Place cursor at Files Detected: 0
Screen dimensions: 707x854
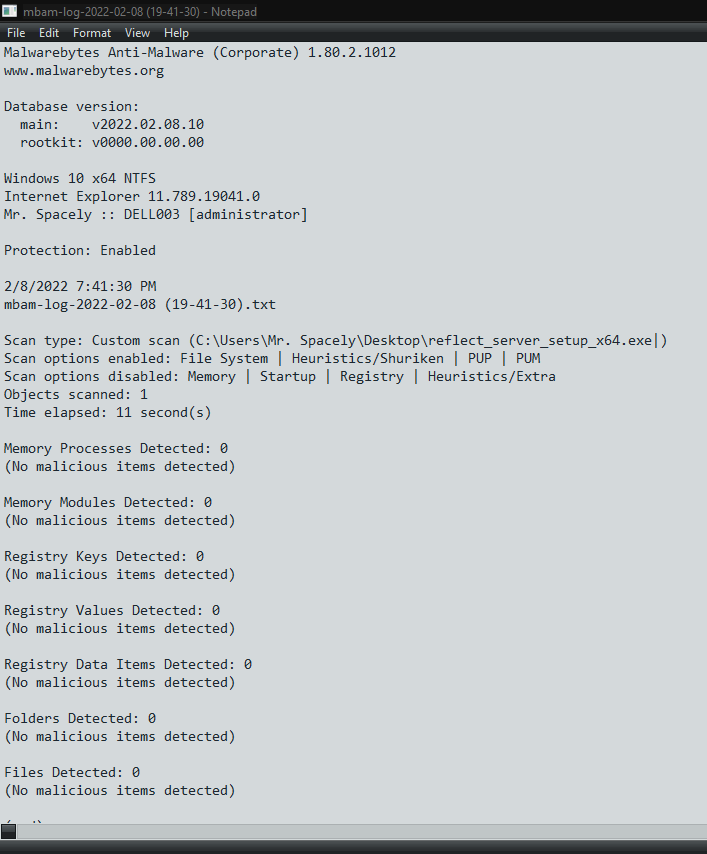tap(72, 772)
